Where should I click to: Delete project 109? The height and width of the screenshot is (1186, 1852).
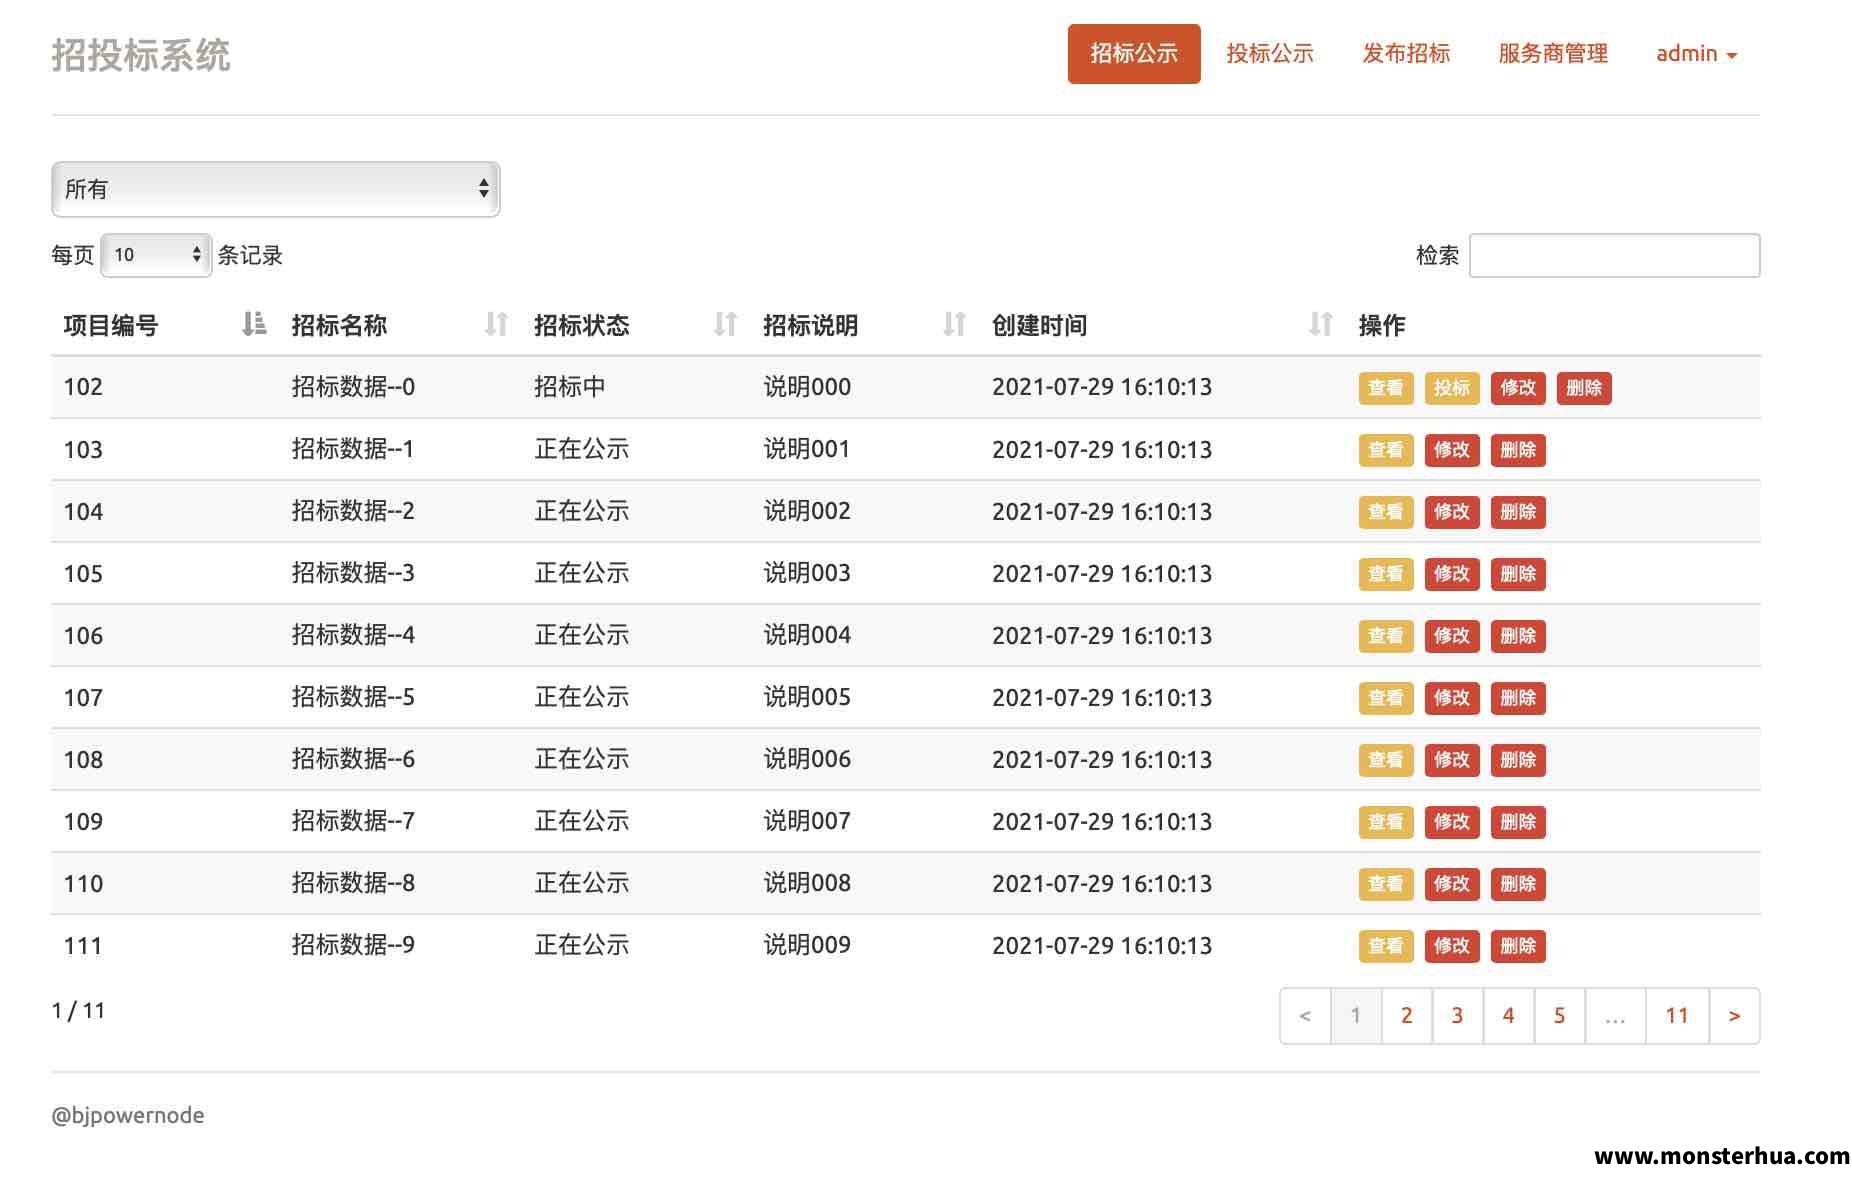pyautogui.click(x=1518, y=822)
